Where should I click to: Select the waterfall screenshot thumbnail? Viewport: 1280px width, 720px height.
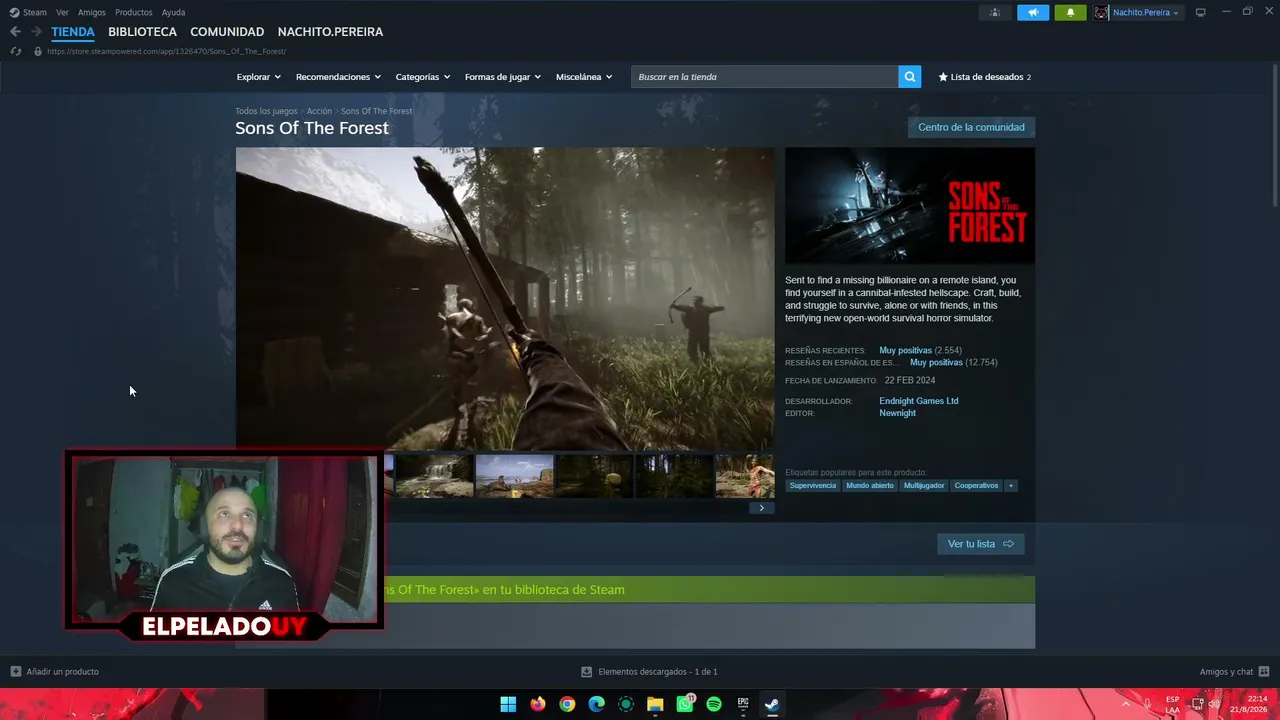point(434,476)
